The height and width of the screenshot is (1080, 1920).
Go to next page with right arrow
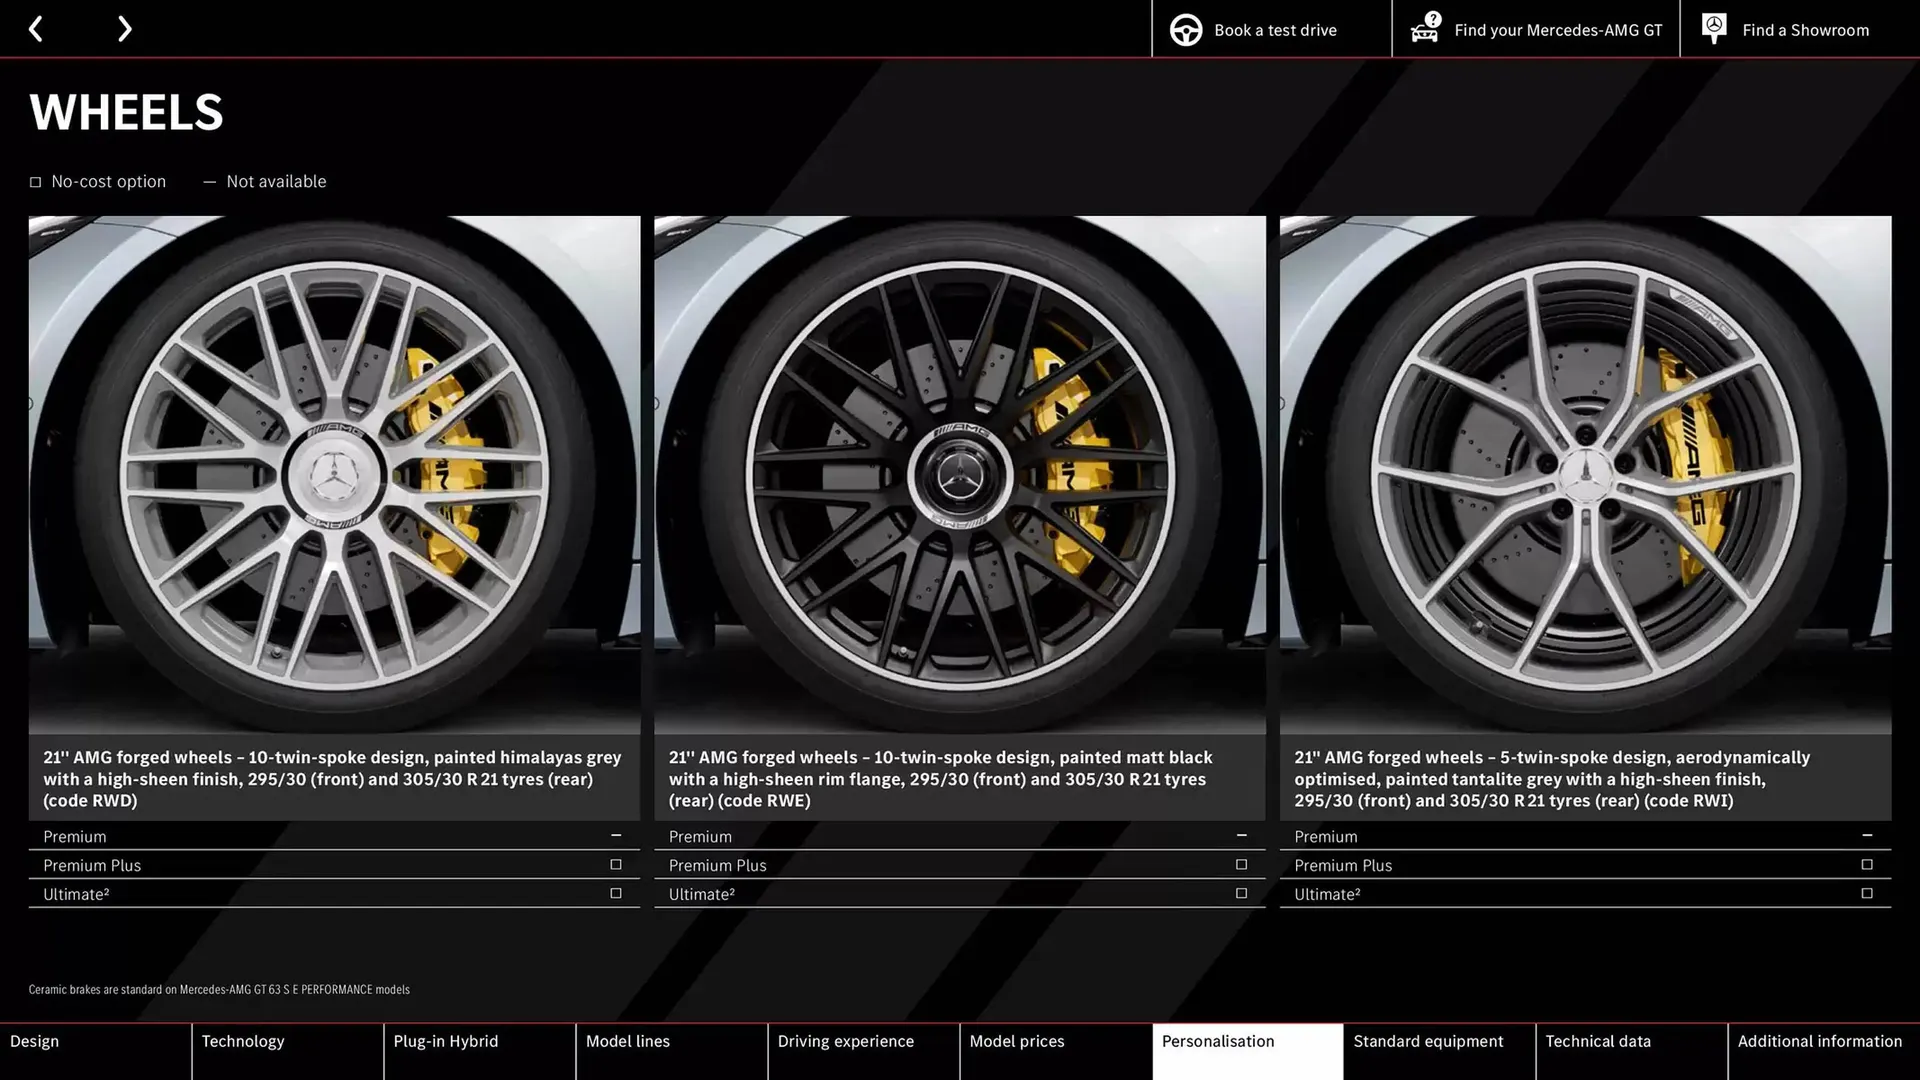coord(124,29)
